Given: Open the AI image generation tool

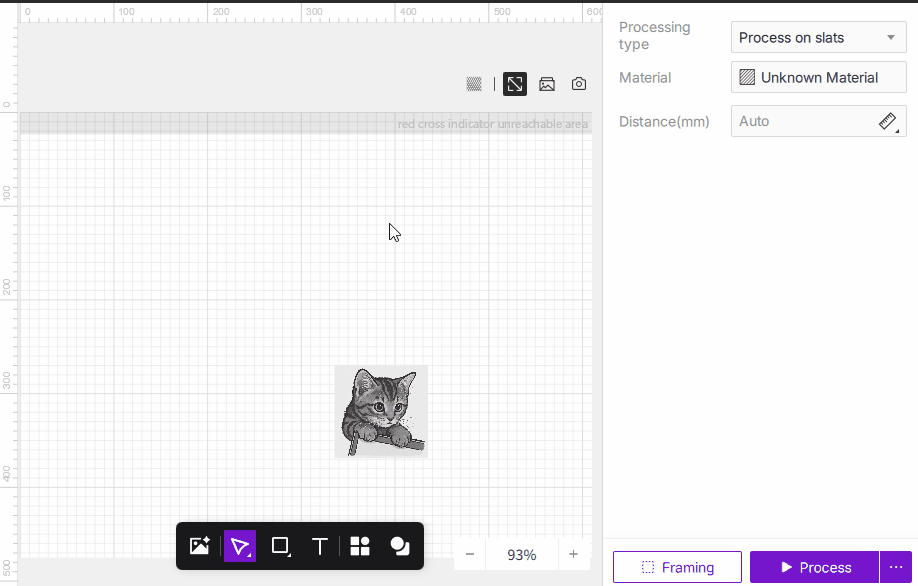Looking at the screenshot, I should tap(200, 546).
